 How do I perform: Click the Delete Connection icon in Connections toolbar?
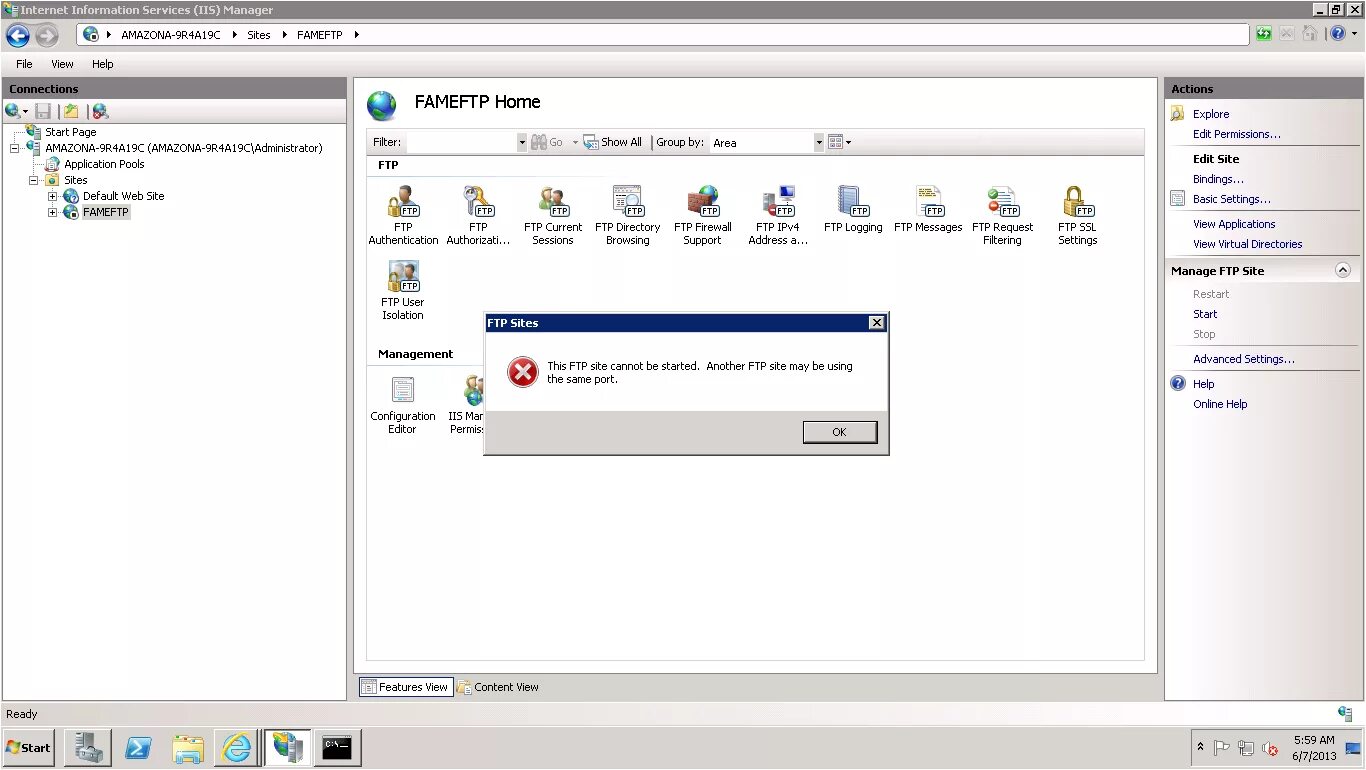(x=100, y=111)
